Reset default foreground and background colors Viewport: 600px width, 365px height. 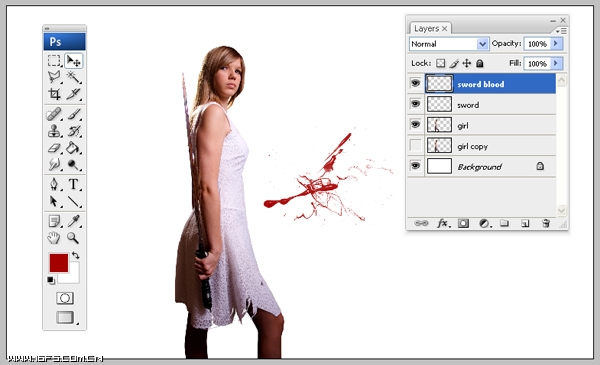coord(51,280)
